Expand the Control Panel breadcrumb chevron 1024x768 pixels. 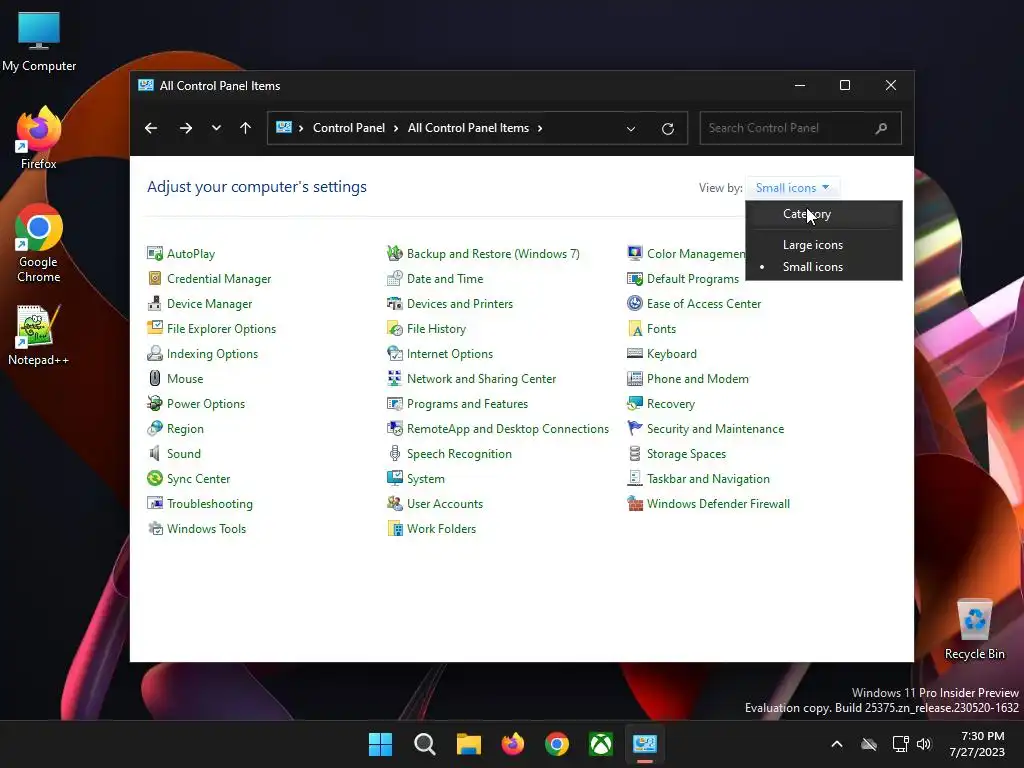[x=396, y=128]
